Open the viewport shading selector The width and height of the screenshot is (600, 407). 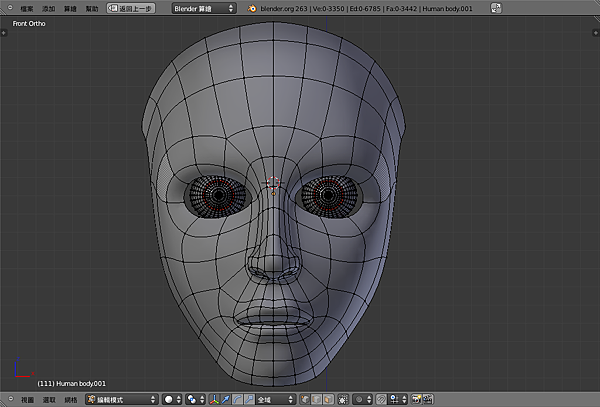172,398
